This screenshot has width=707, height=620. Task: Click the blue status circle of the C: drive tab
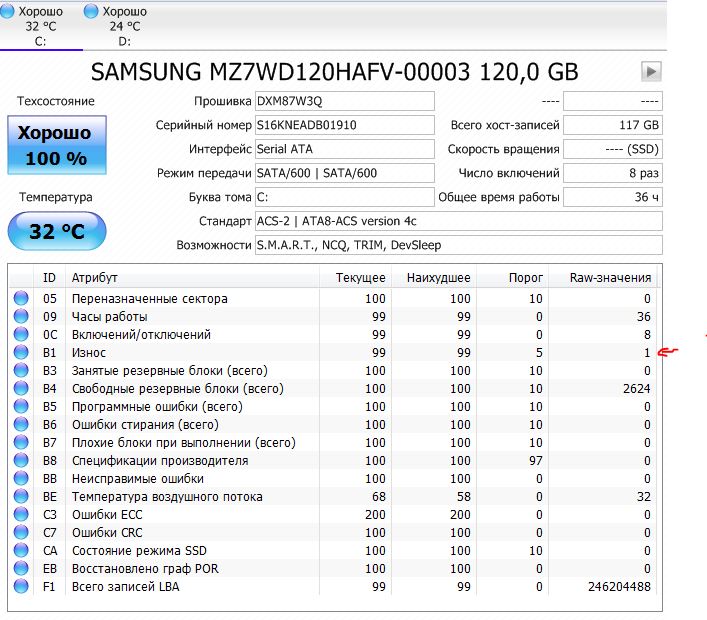coord(7,11)
